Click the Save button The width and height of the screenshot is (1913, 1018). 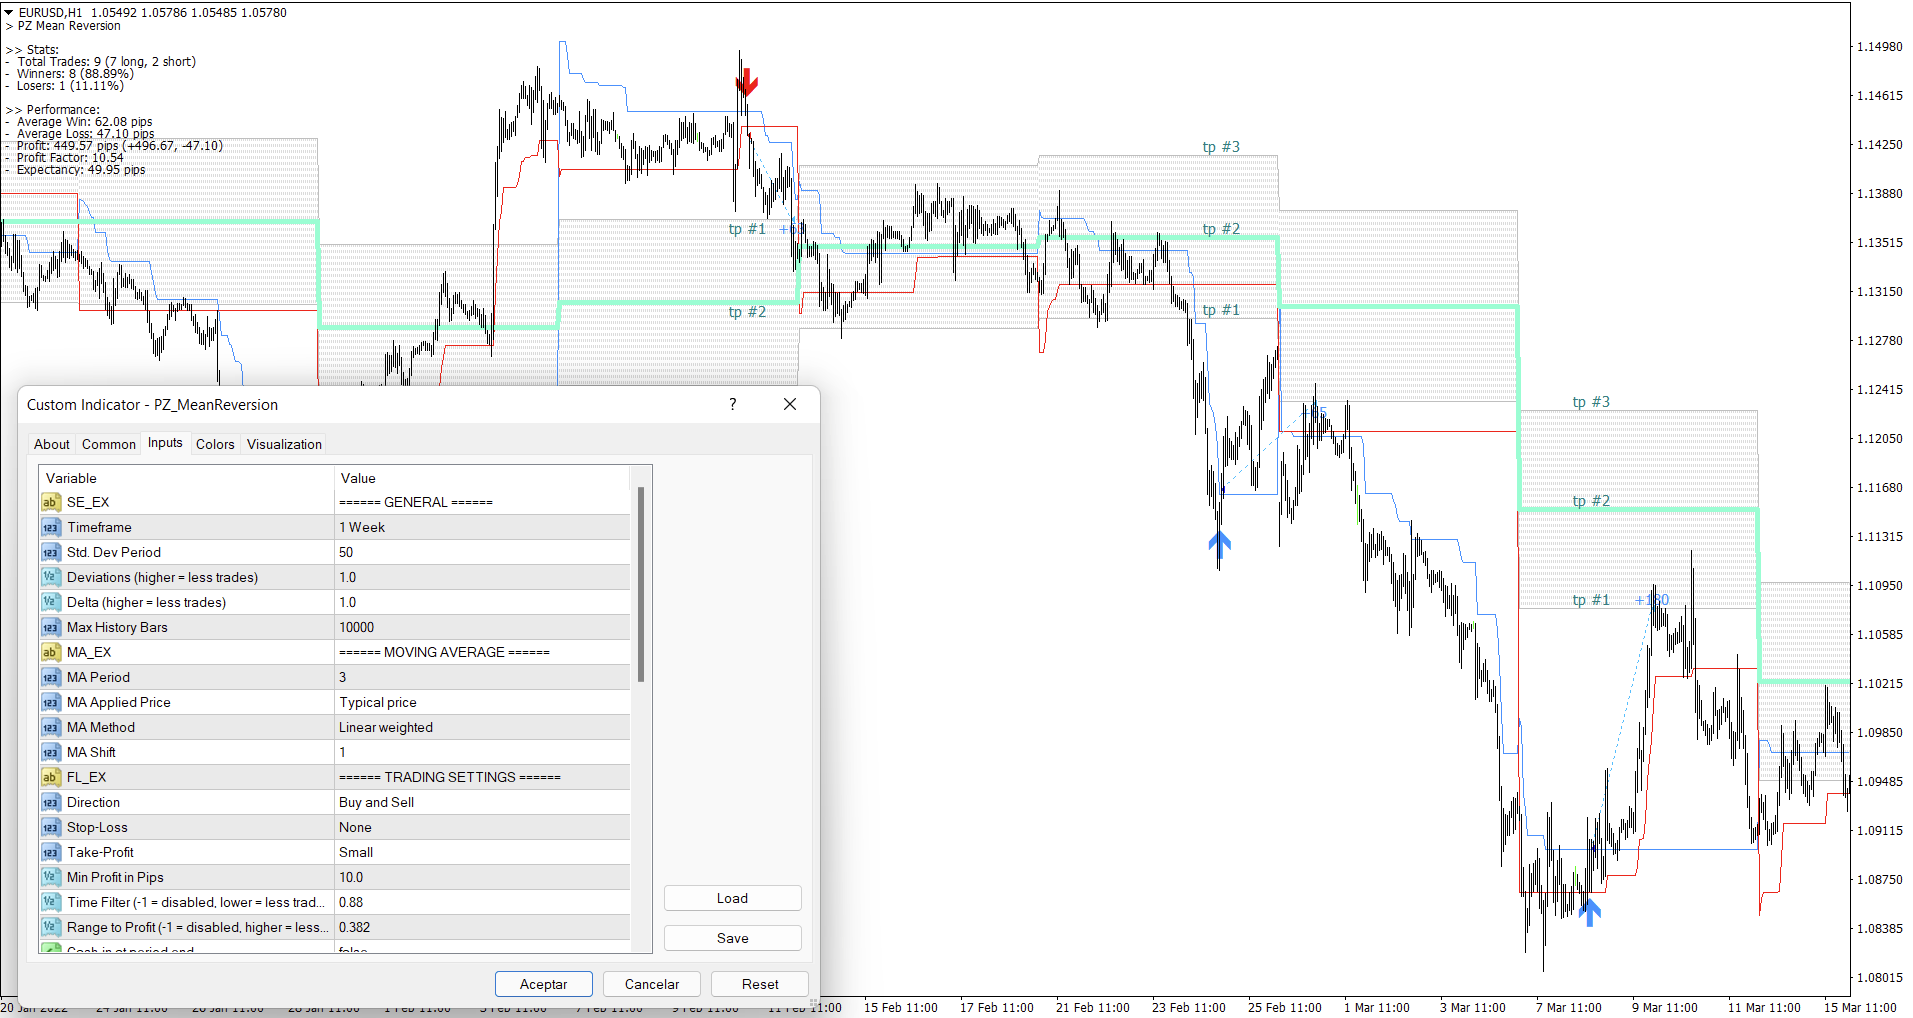pyautogui.click(x=732, y=938)
